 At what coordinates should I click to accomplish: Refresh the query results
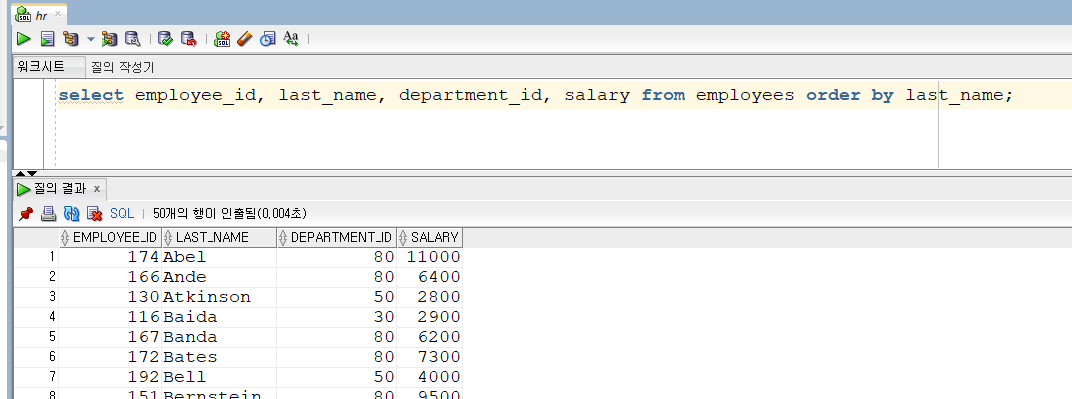click(x=72, y=214)
